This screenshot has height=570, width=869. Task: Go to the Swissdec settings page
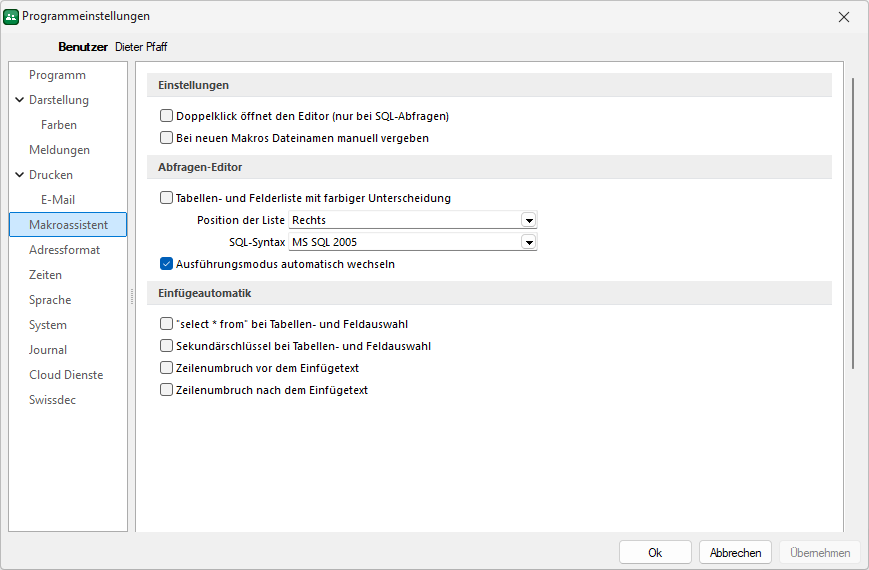click(52, 400)
